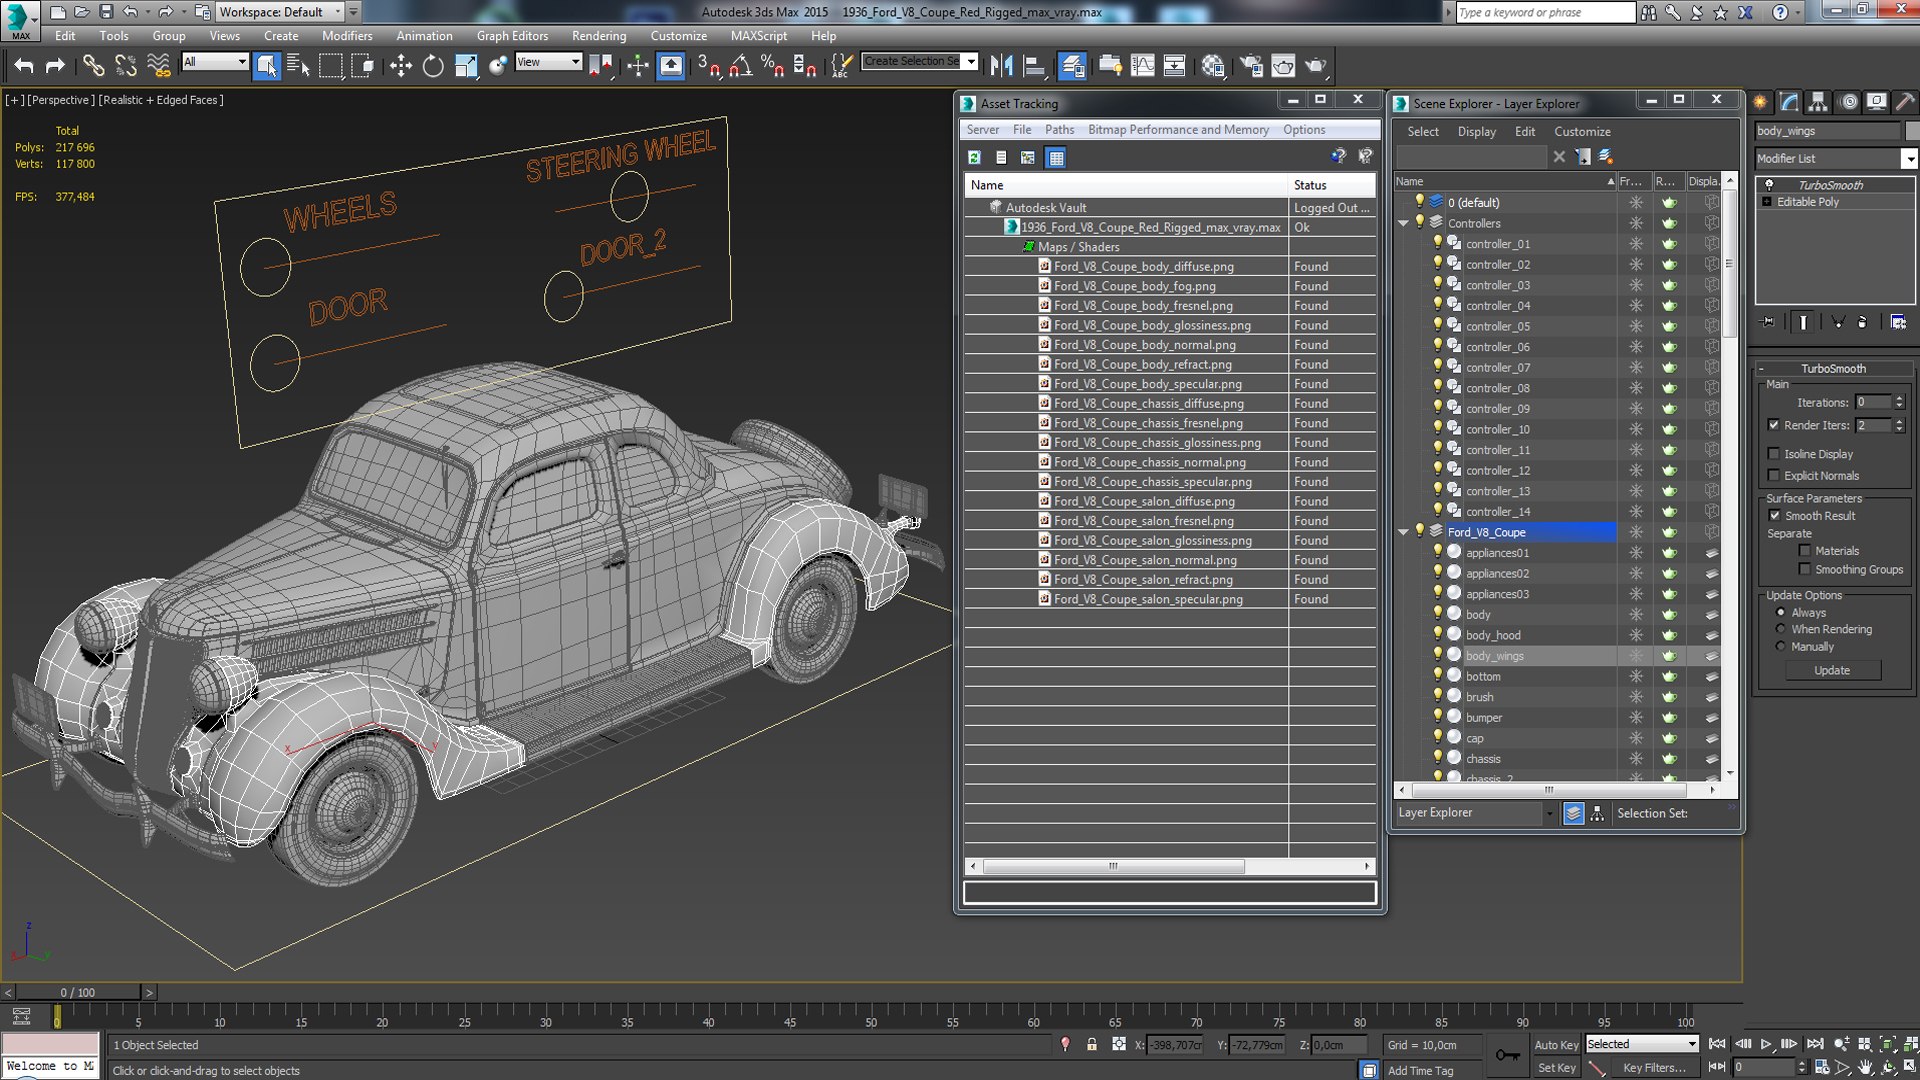
Task: Click Pin Stack icon under modifier stack
Action: (1769, 322)
